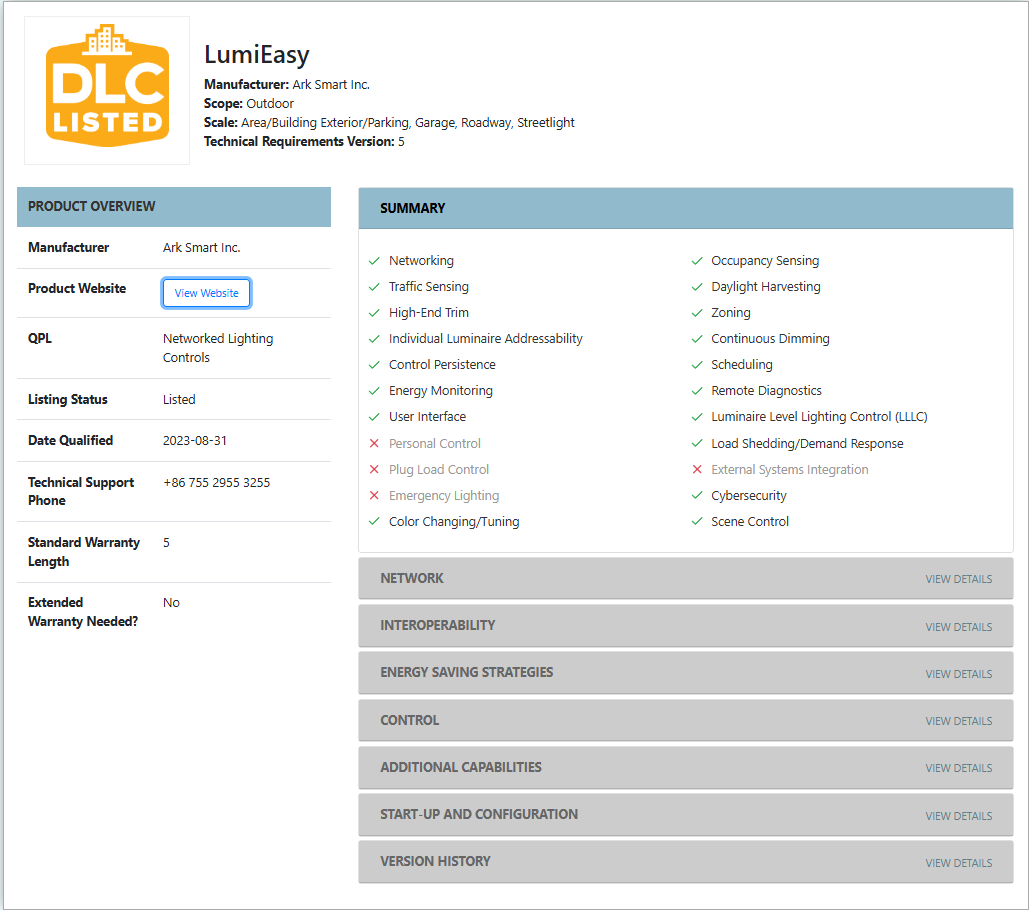Select the Product Overview header
This screenshot has width=1029, height=910.
[x=174, y=207]
